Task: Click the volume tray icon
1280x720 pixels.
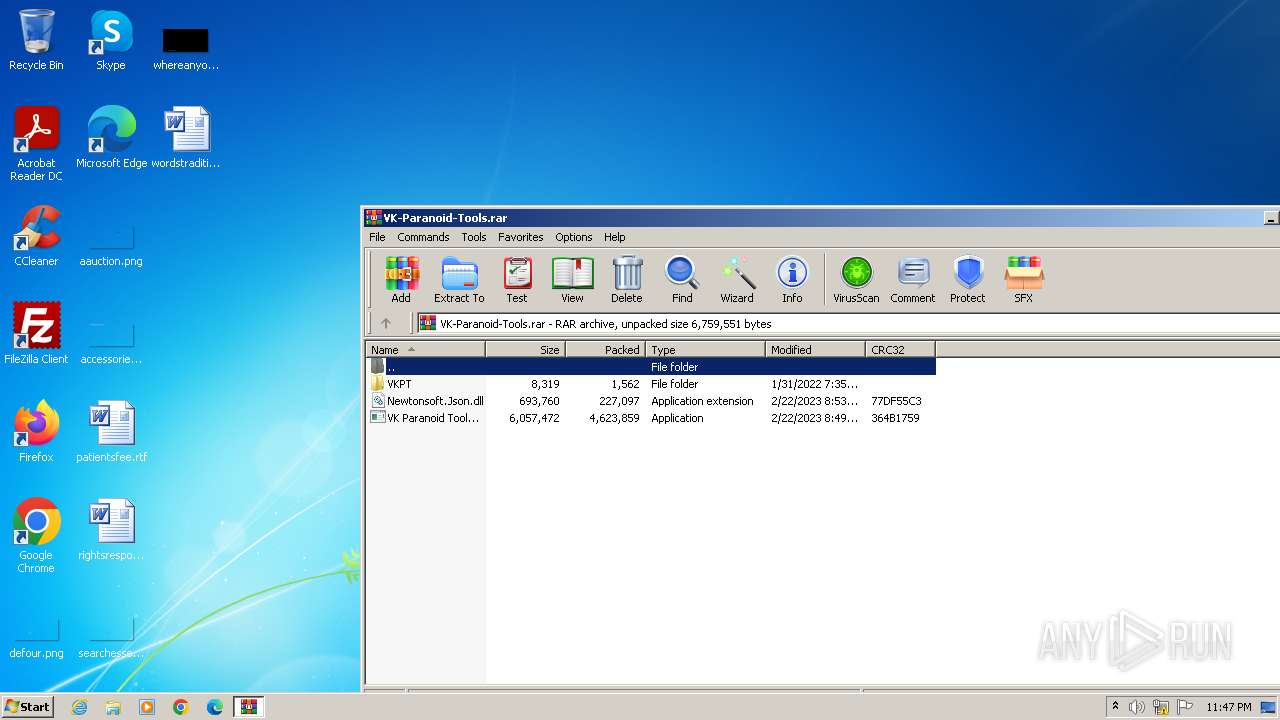Action: (1137, 707)
